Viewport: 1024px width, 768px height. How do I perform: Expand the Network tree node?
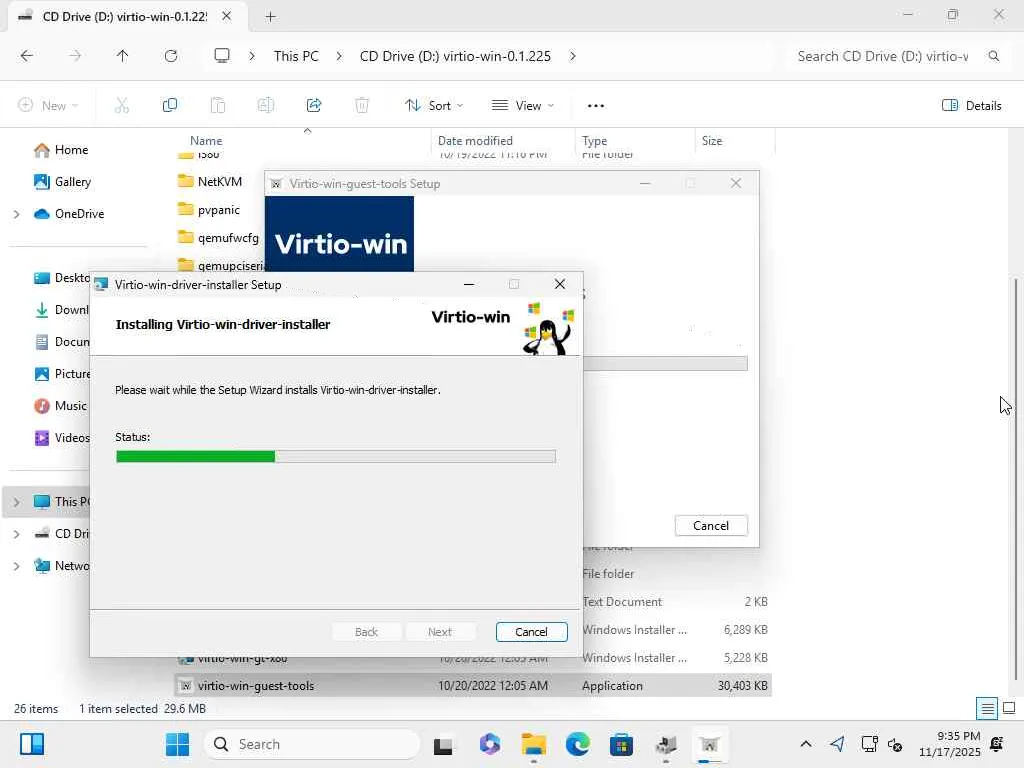[17, 566]
